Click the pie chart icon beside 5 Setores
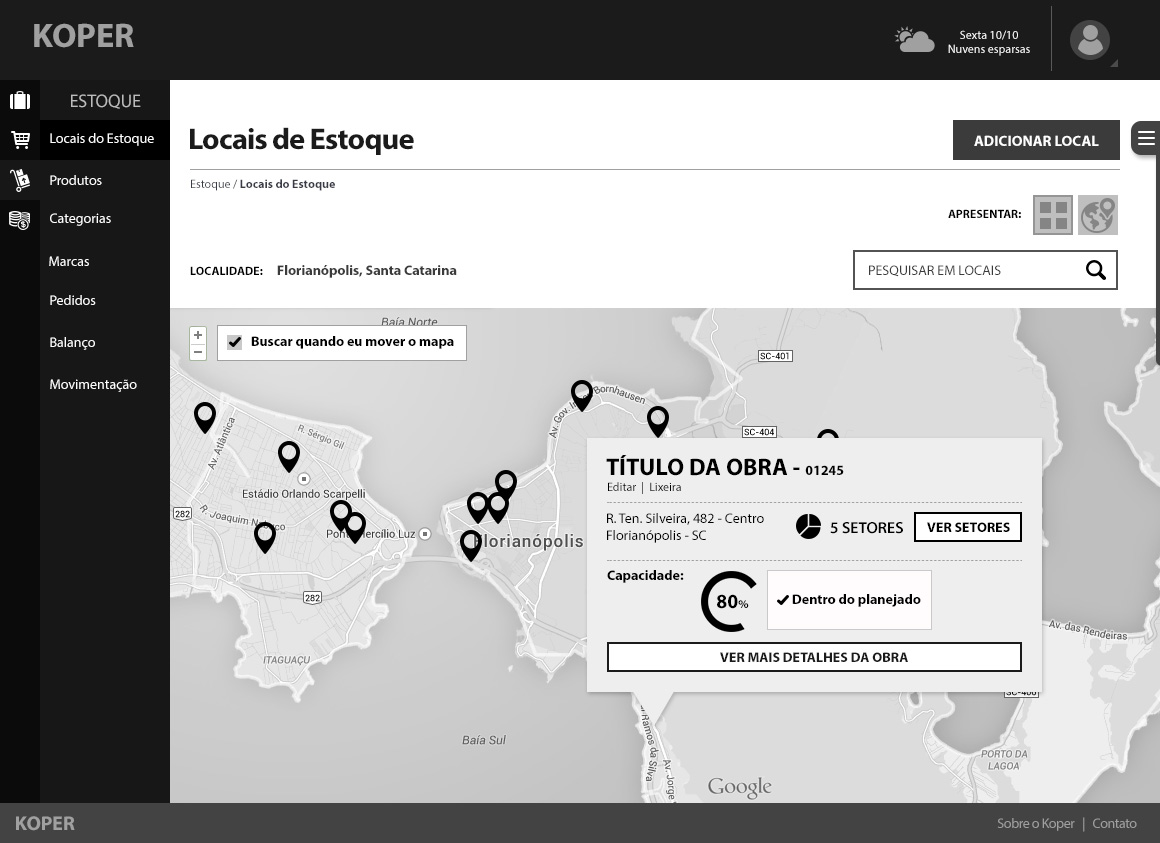Screen dimensions: 1160x843 pos(808,526)
